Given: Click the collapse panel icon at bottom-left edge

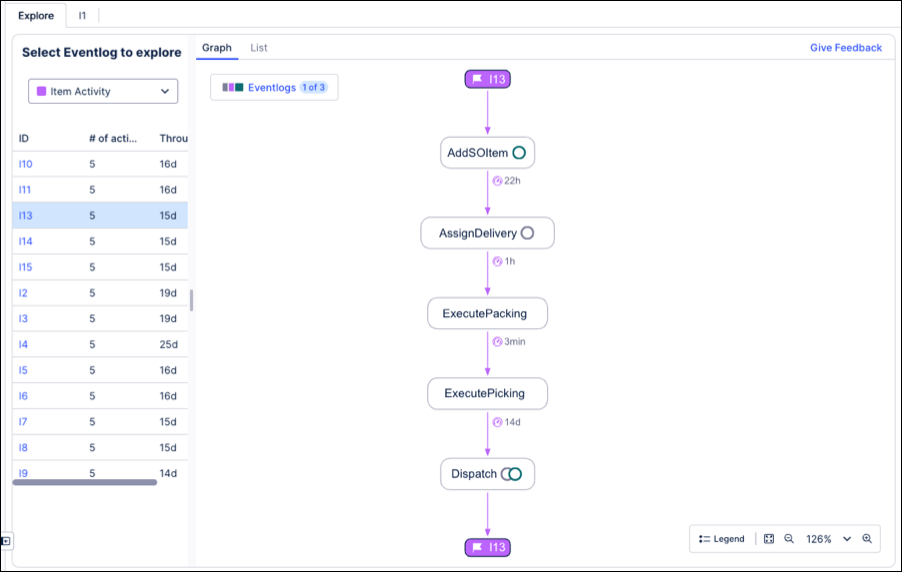Looking at the screenshot, I should 5,541.
